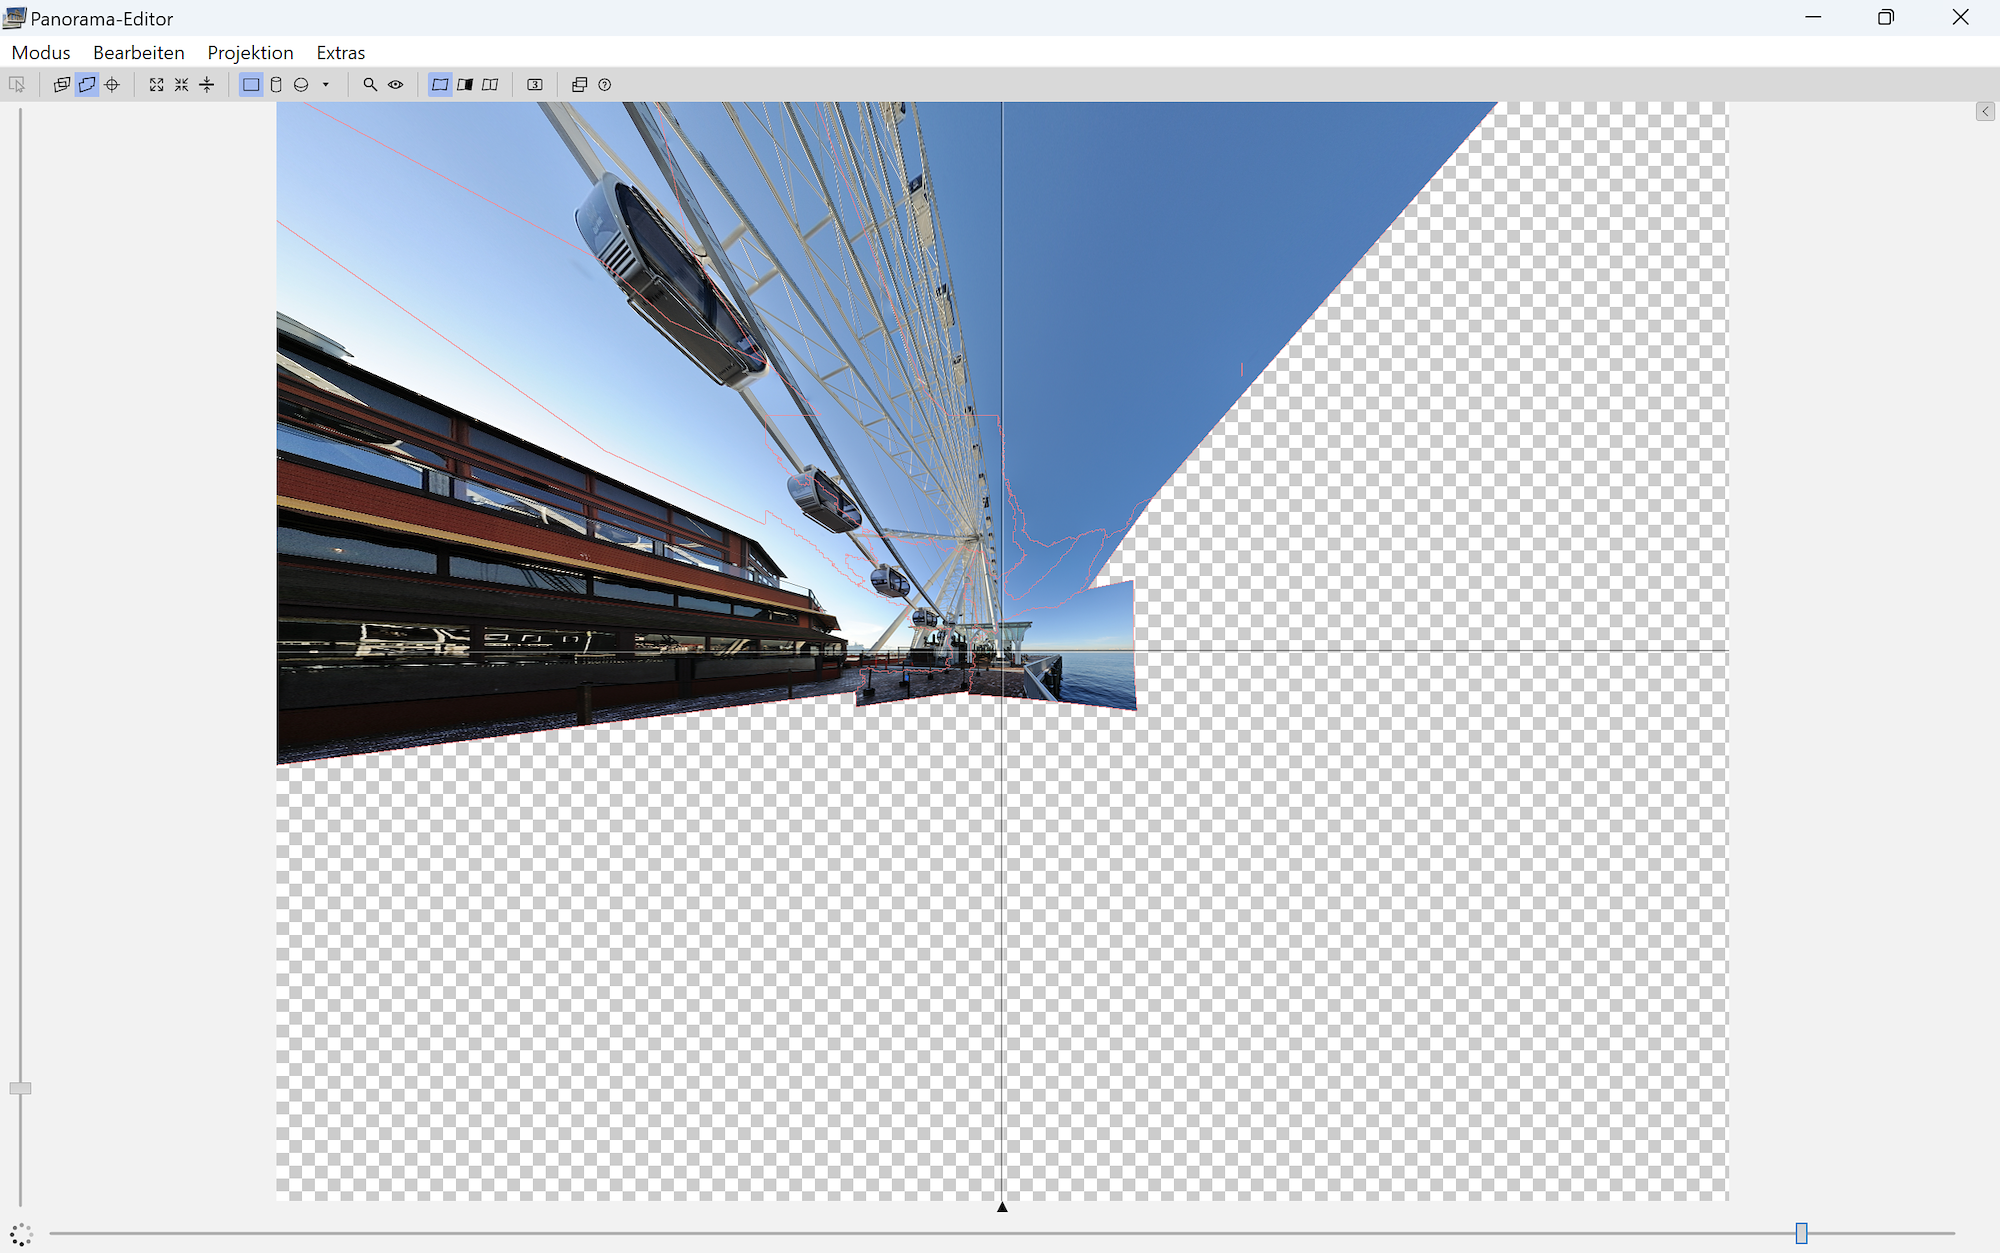Click the horizontal slider handle at bottom
The image size is (2000, 1253).
click(1801, 1233)
